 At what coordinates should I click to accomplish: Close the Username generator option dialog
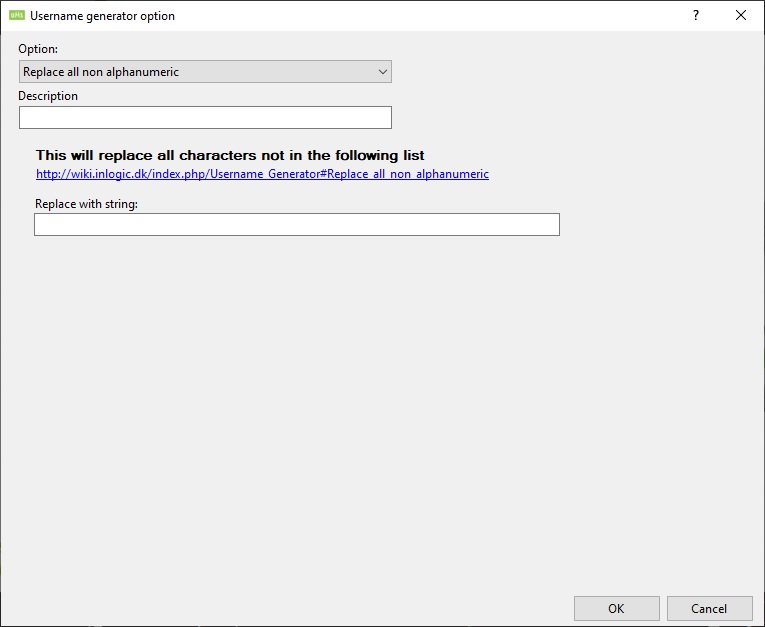pos(740,15)
